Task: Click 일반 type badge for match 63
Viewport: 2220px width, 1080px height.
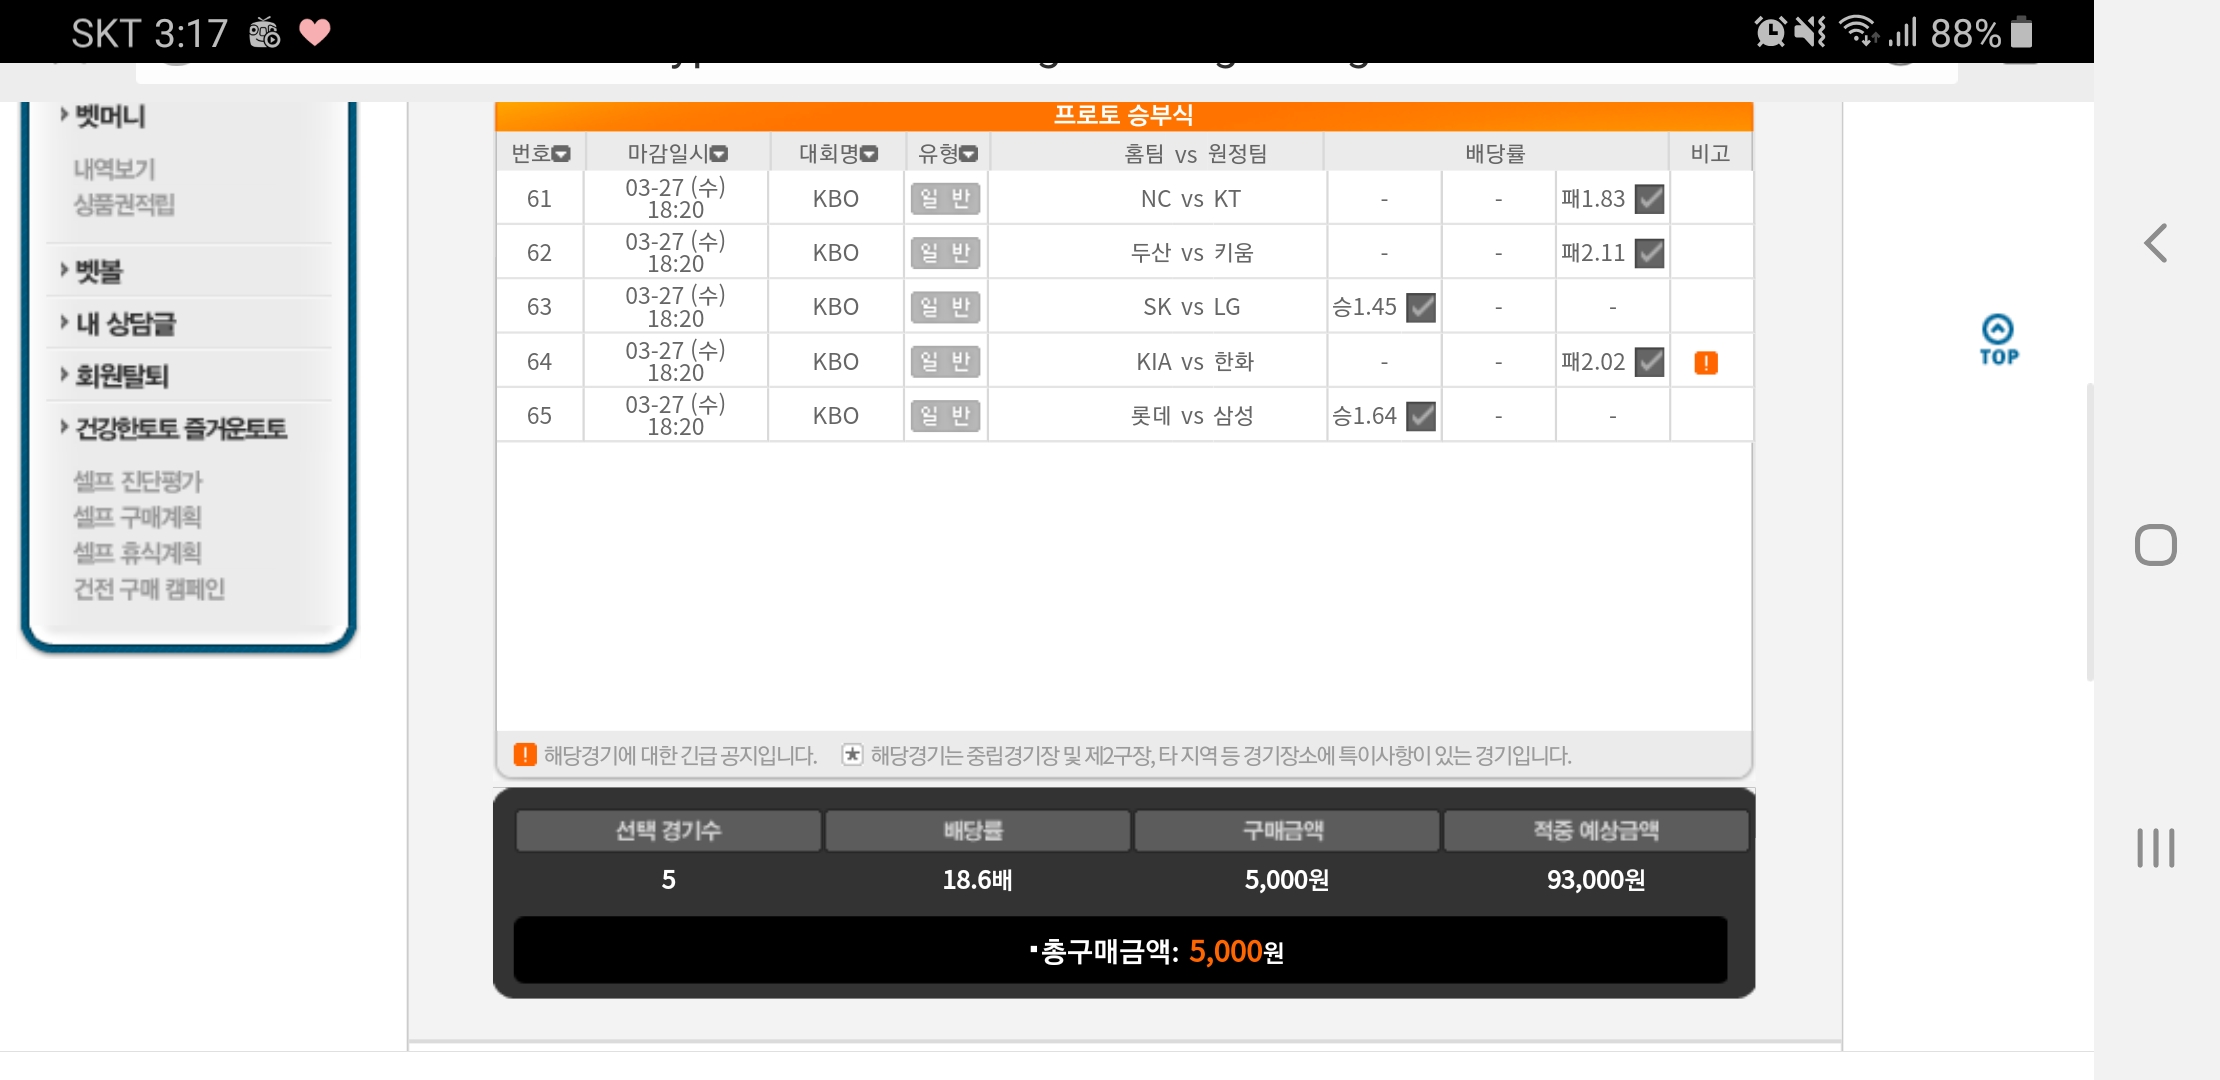Action: pos(945,307)
